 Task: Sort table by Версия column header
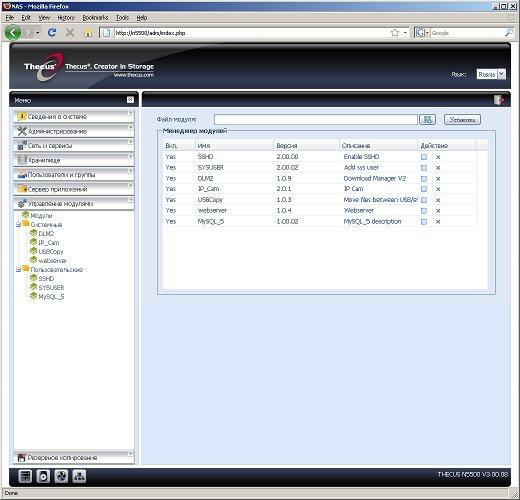click(x=306, y=146)
